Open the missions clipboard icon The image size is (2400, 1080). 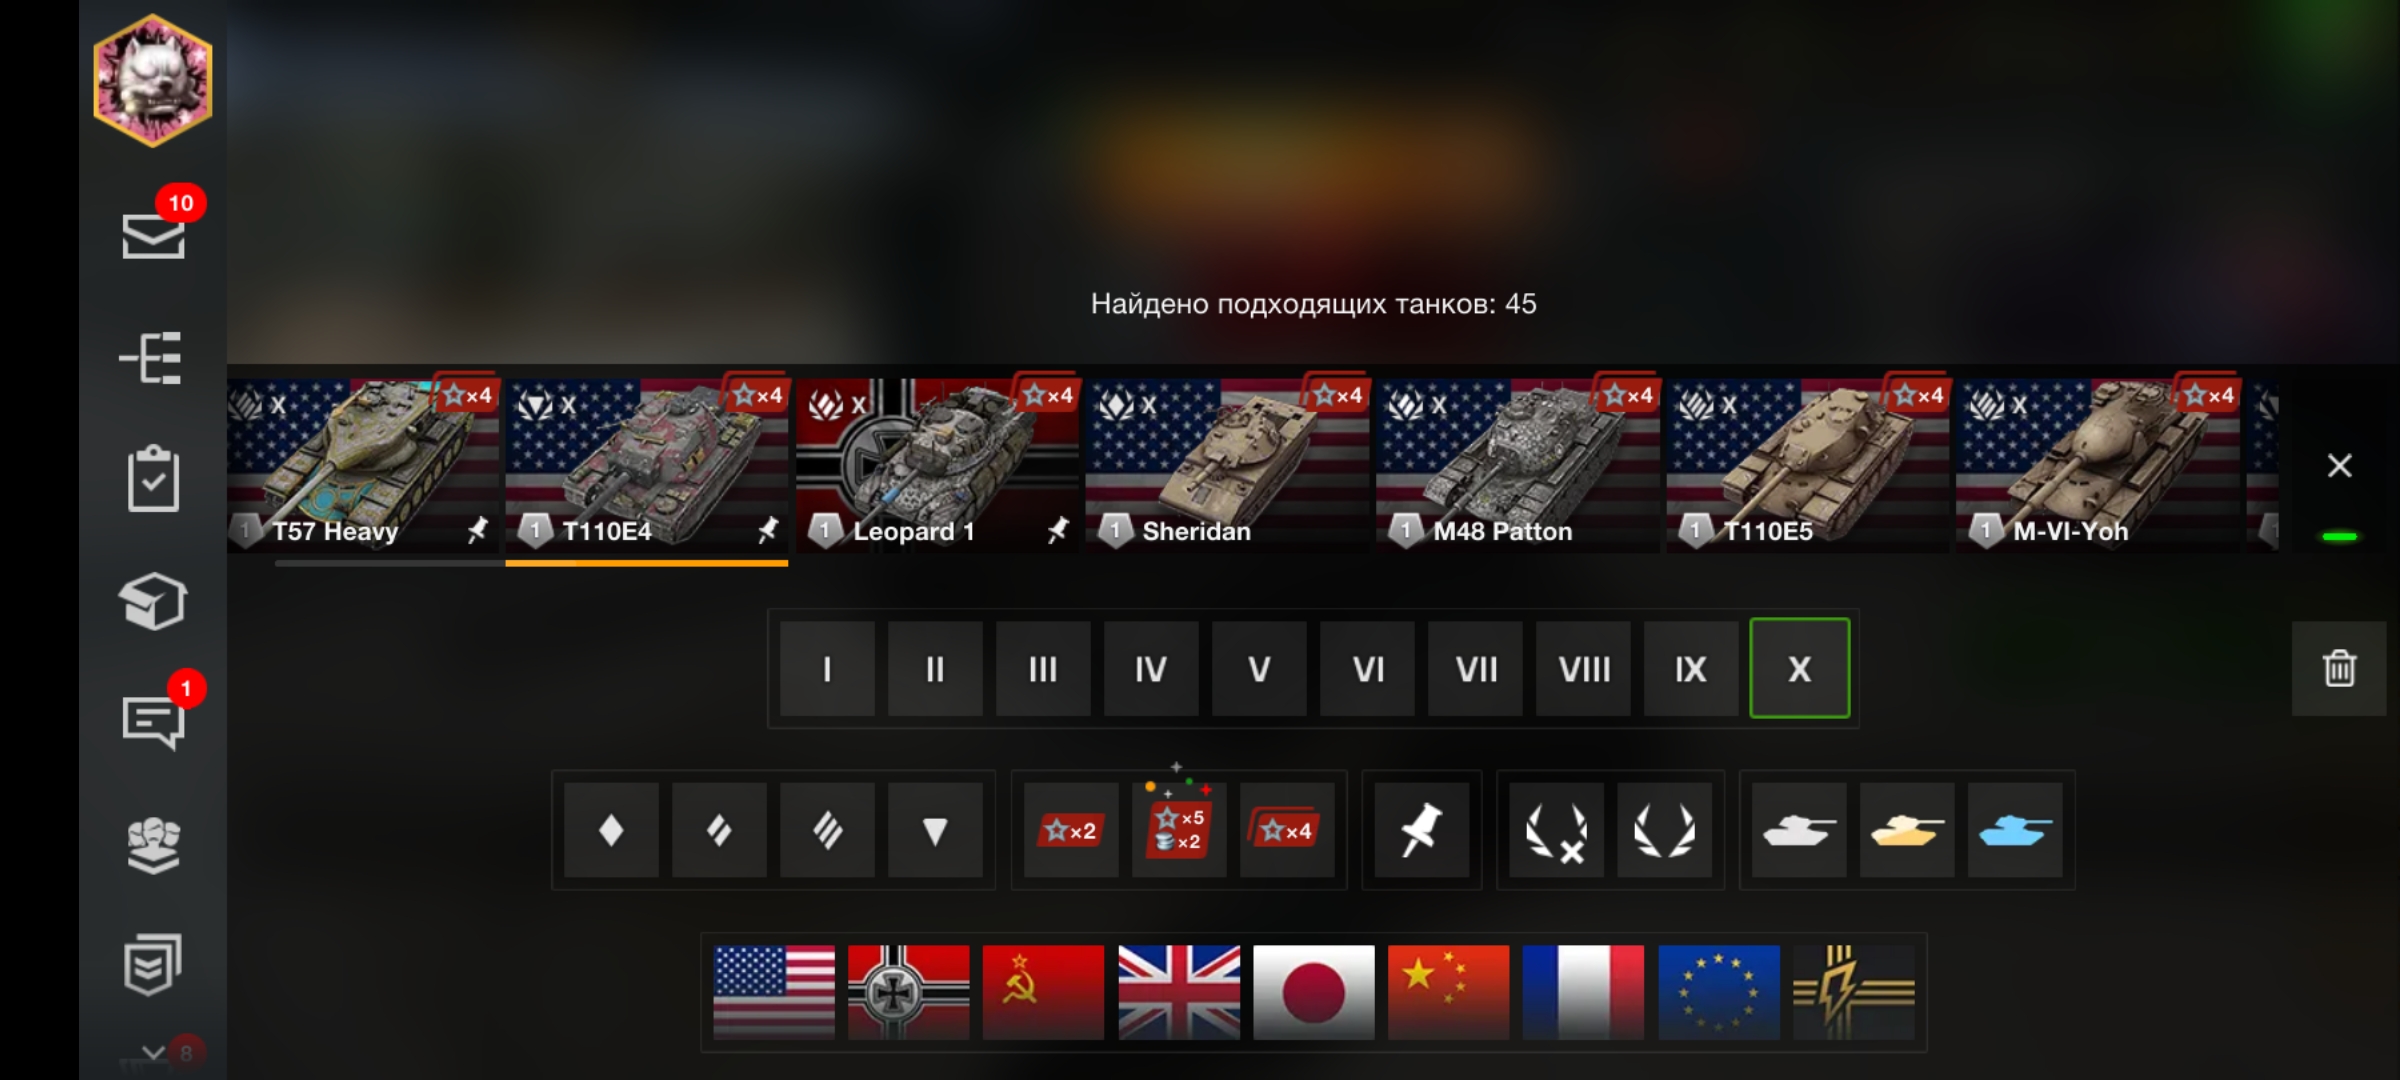point(153,478)
